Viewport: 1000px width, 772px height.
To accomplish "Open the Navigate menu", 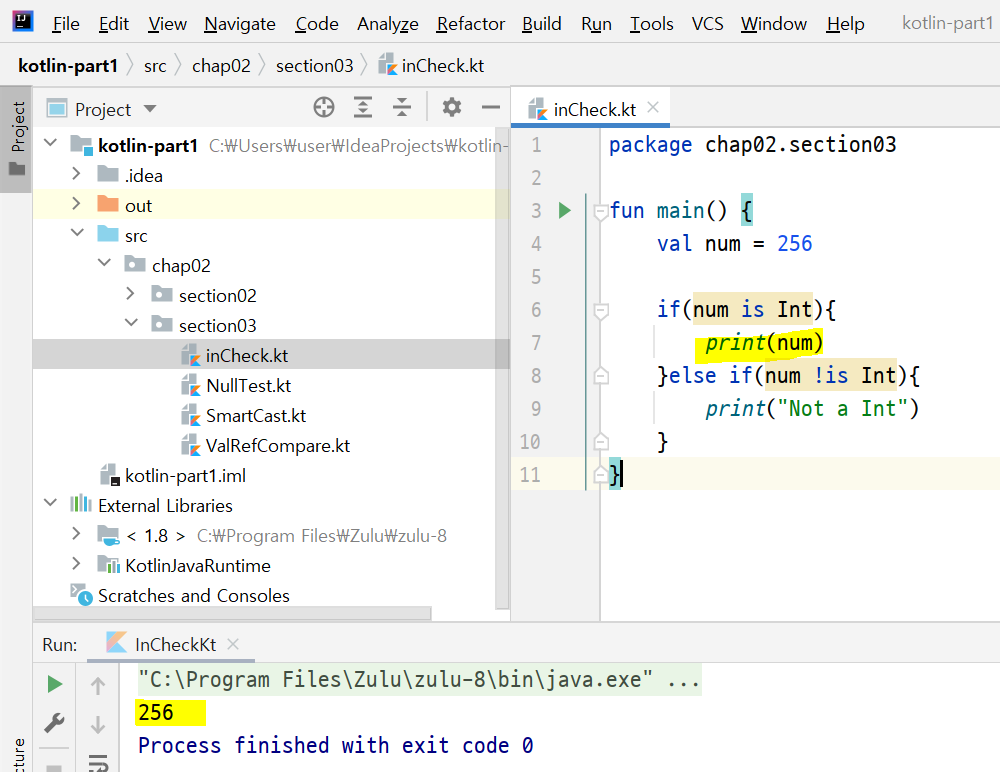I will click(x=240, y=24).
